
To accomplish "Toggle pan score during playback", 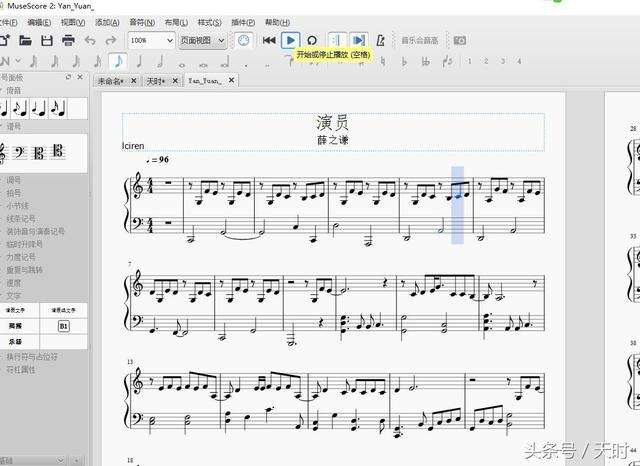I will (x=359, y=40).
